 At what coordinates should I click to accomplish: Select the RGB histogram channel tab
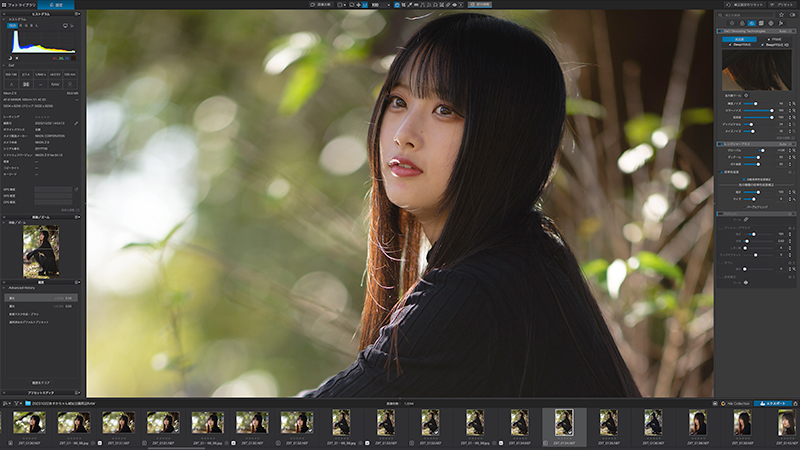[12, 25]
